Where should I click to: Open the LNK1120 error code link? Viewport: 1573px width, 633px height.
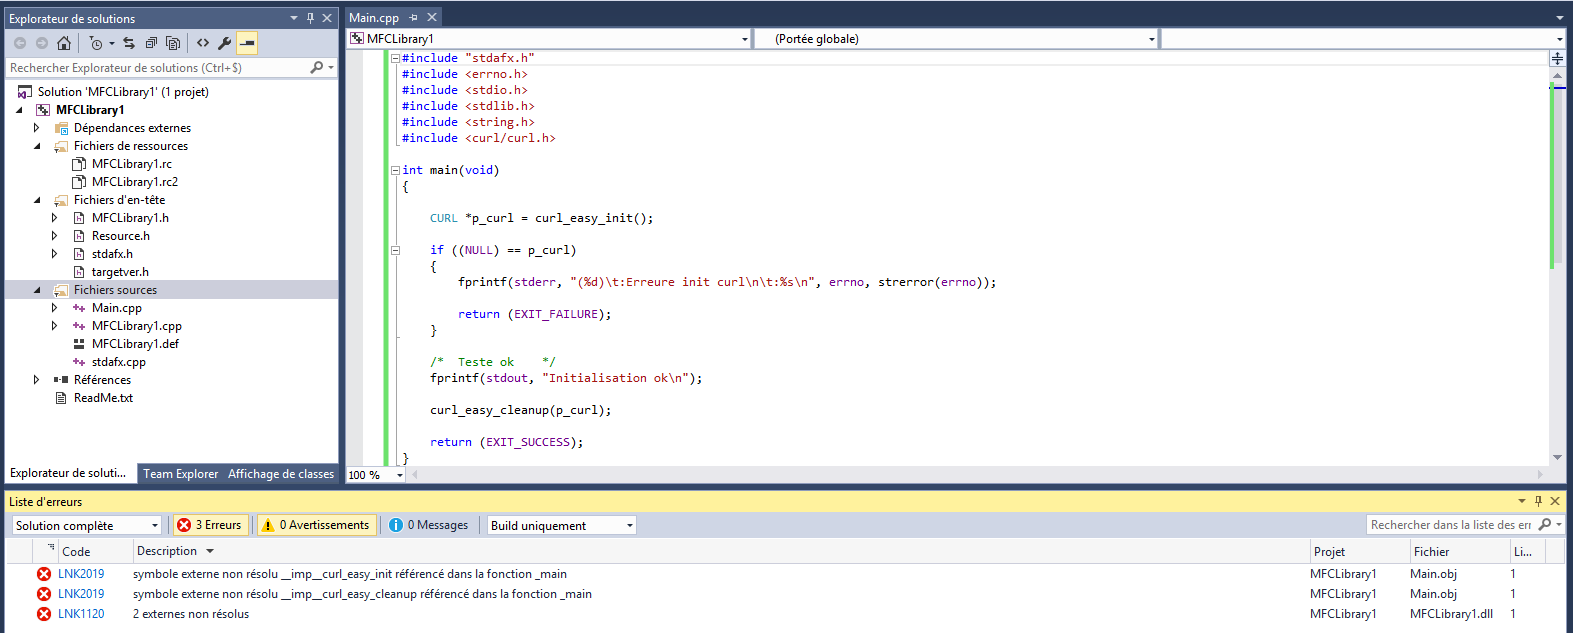tap(81, 614)
